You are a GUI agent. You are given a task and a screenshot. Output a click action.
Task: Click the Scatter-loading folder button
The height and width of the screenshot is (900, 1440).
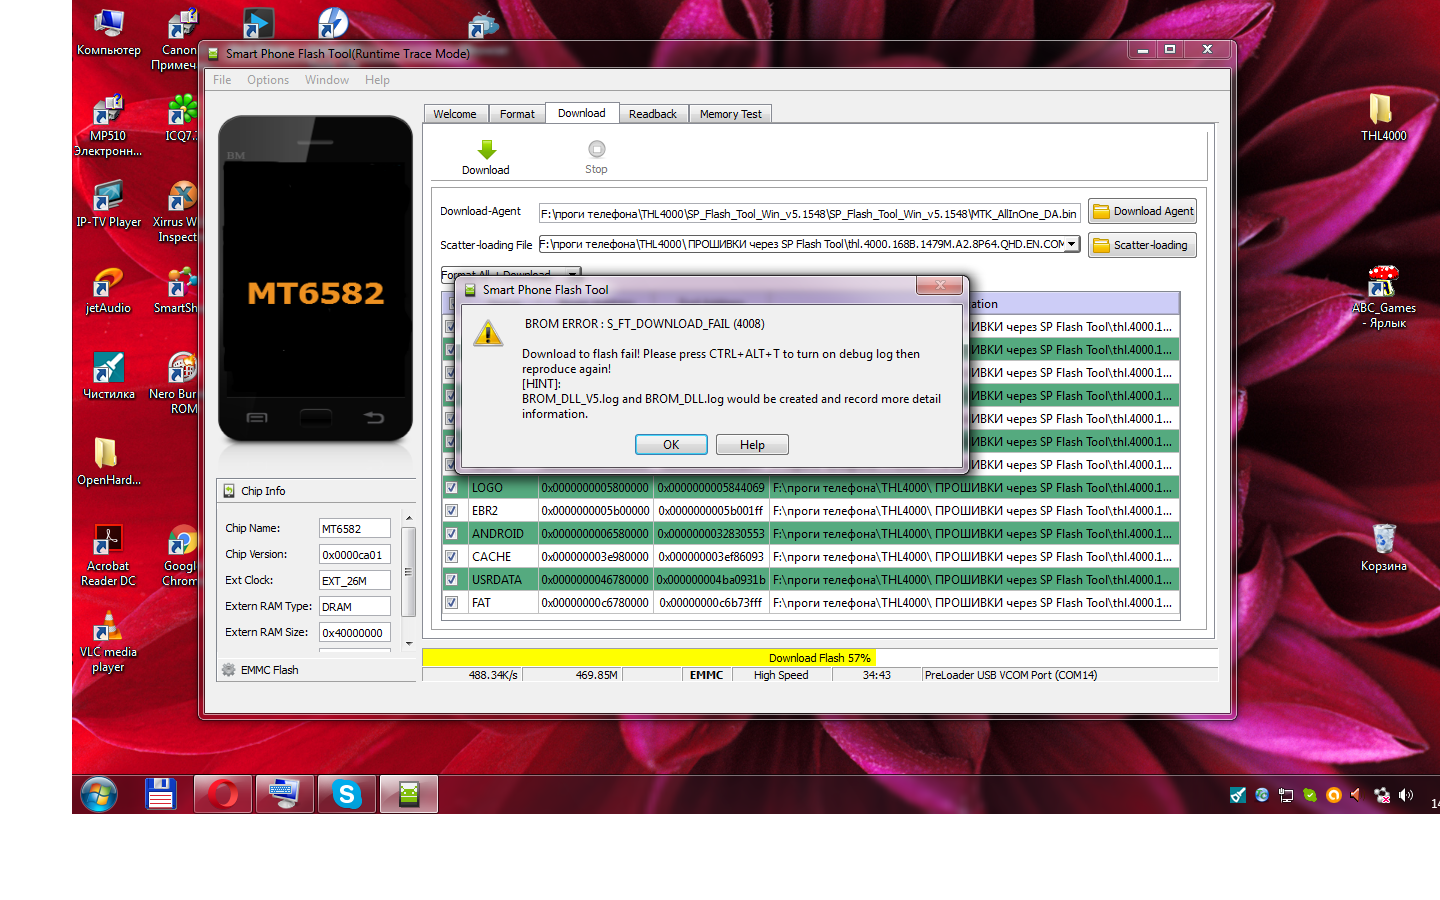pos(1142,245)
